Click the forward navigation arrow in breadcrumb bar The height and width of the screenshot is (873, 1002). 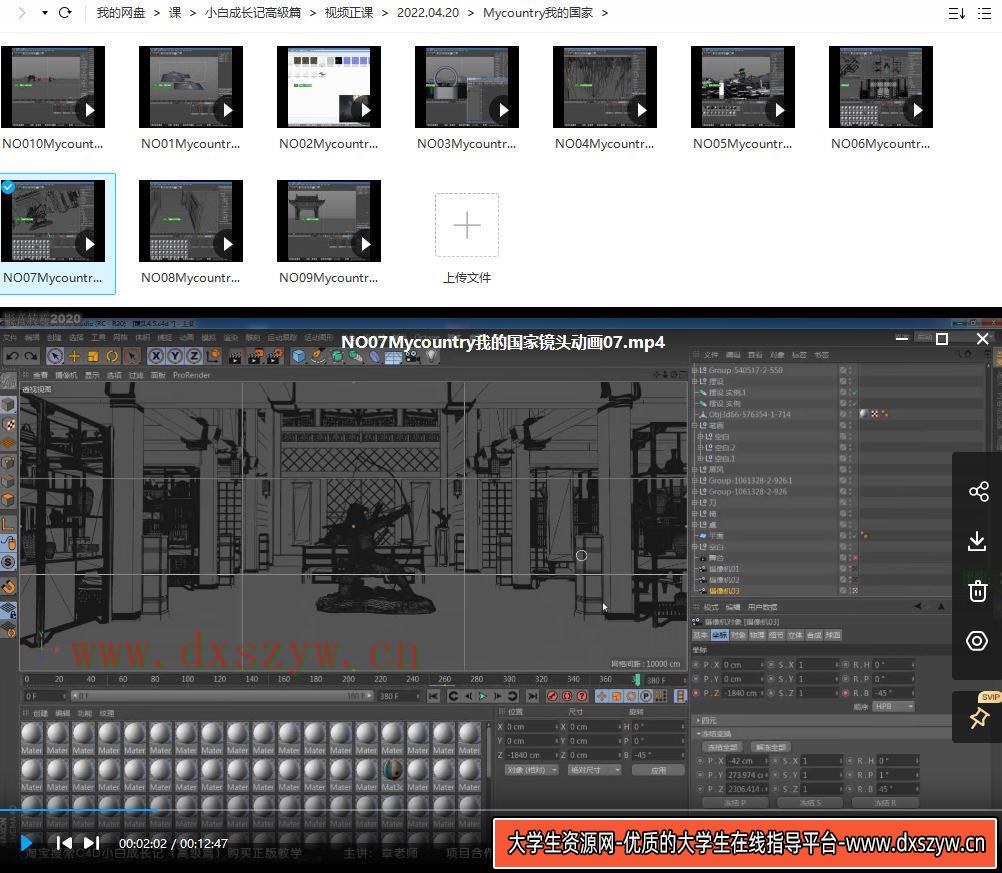tap(22, 13)
